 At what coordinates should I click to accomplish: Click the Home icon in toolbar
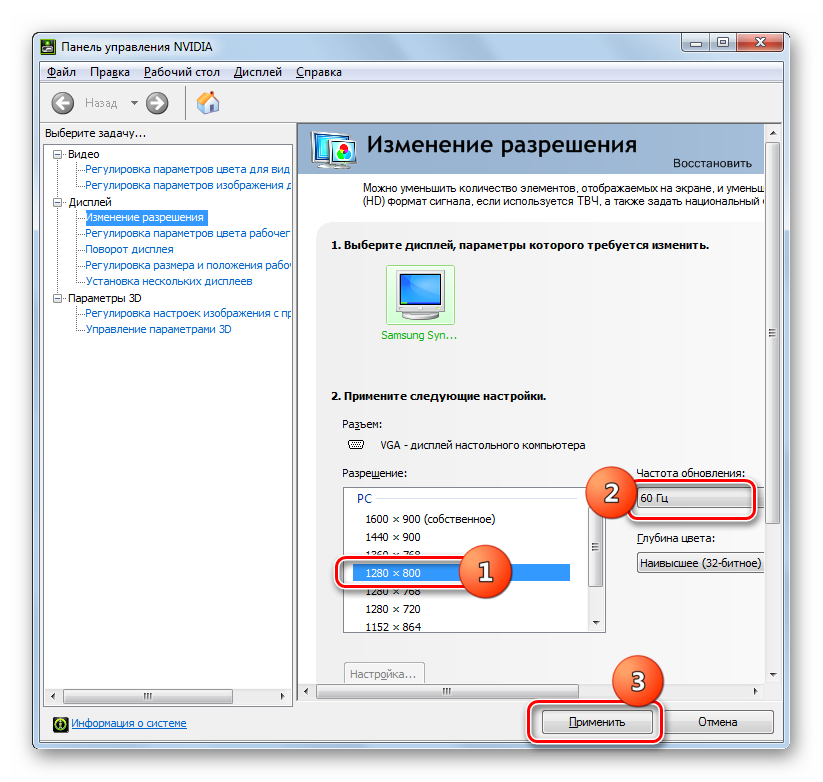208,103
